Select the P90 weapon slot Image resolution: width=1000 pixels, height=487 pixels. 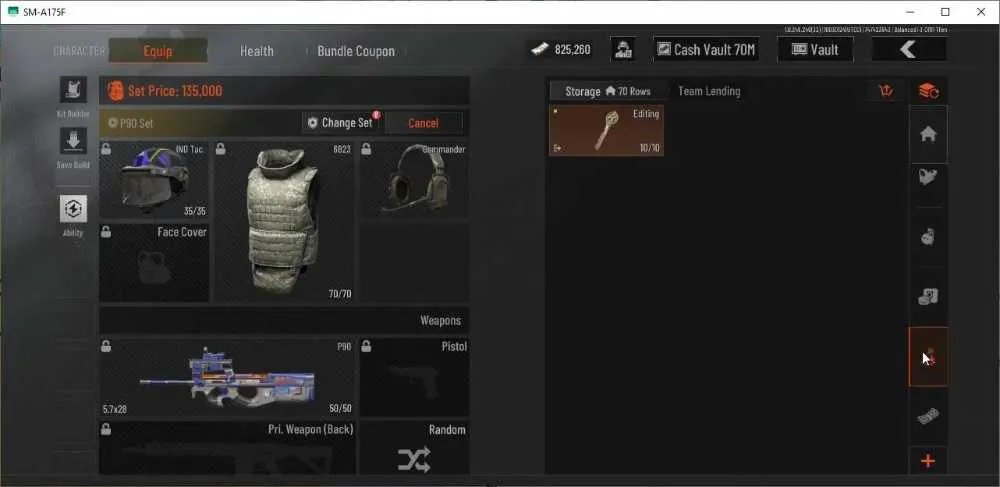(227, 377)
